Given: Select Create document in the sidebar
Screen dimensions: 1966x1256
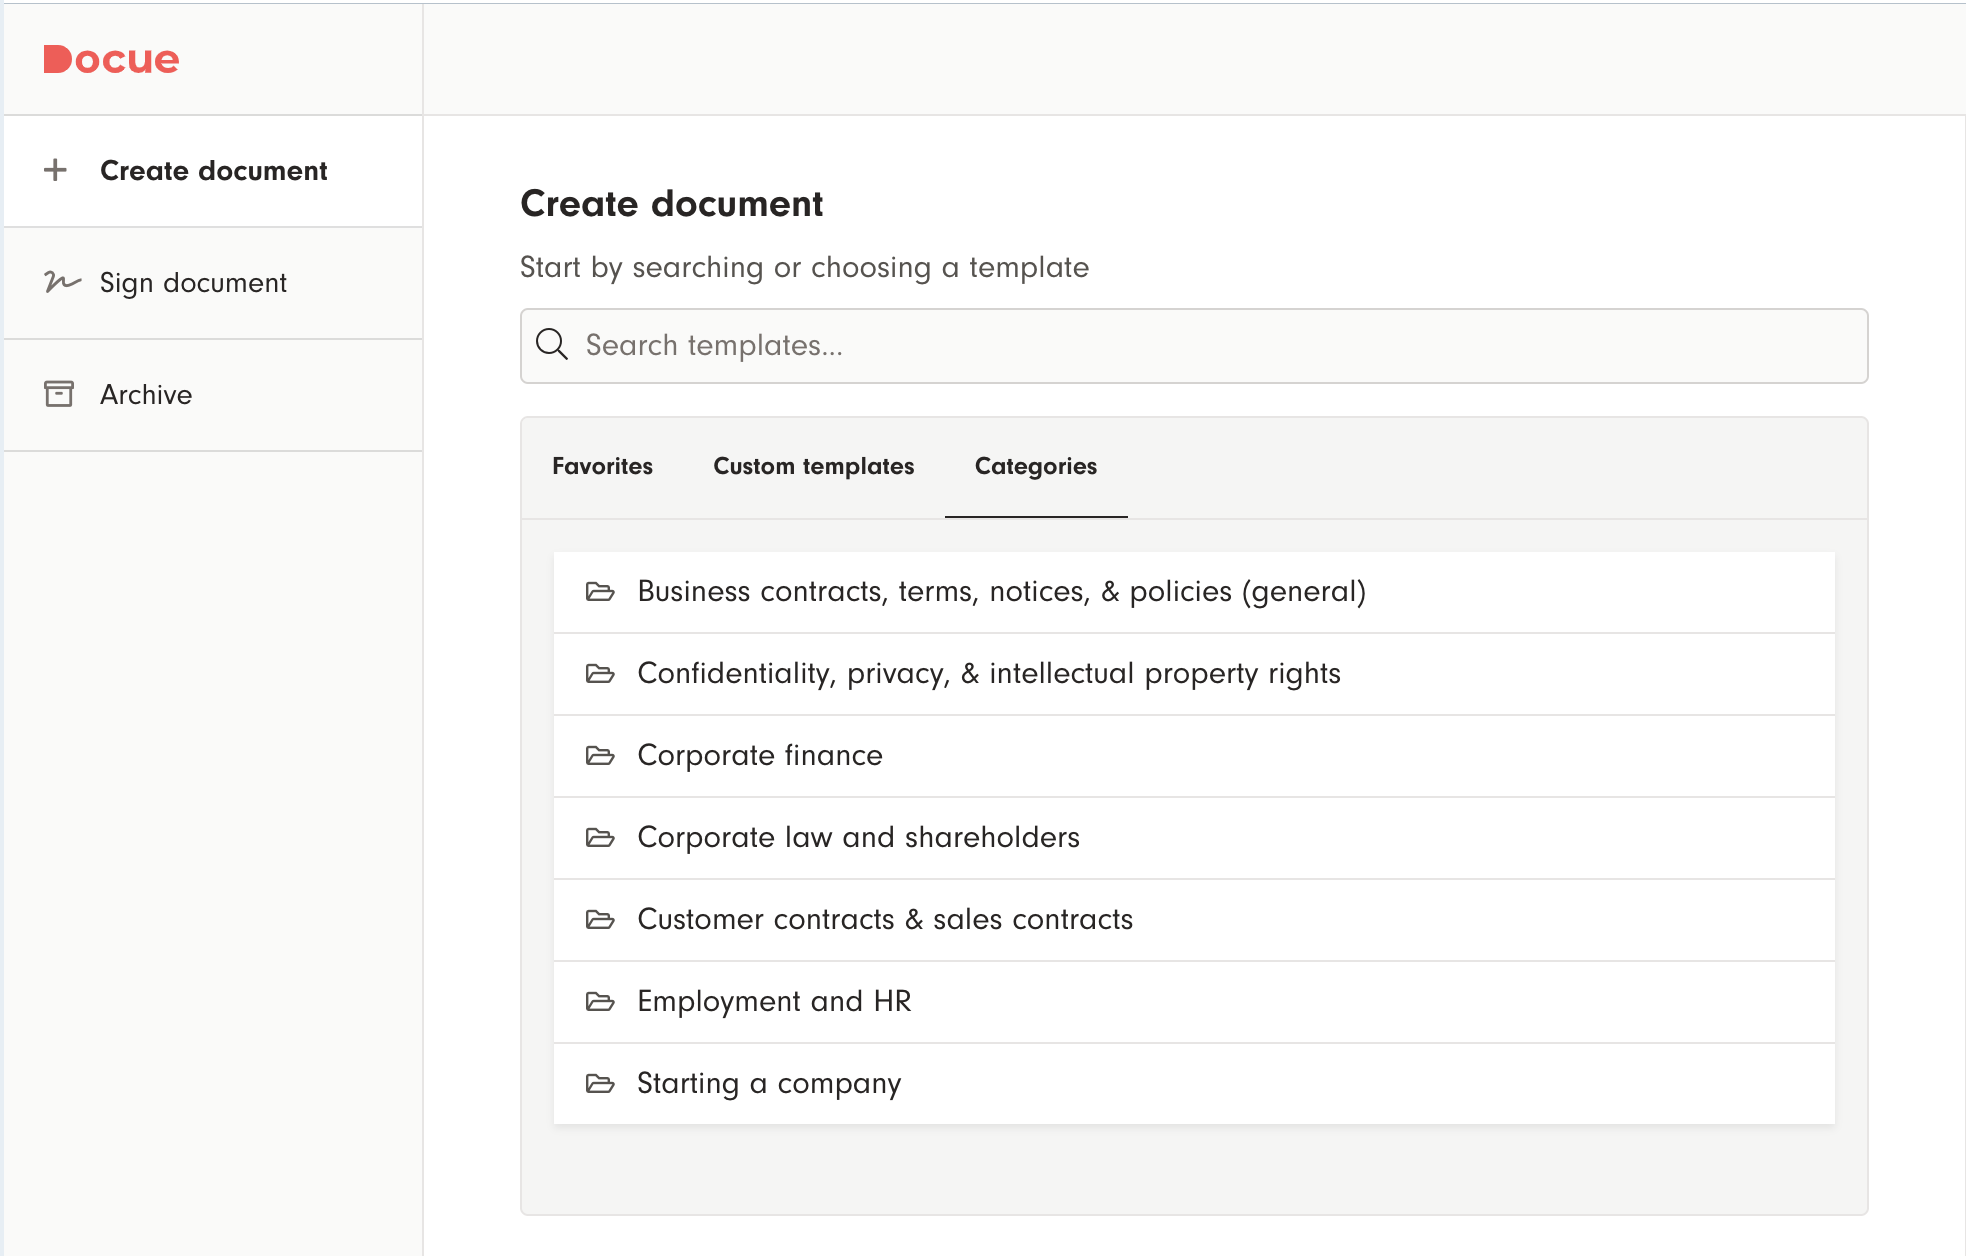Looking at the screenshot, I should coord(213,171).
